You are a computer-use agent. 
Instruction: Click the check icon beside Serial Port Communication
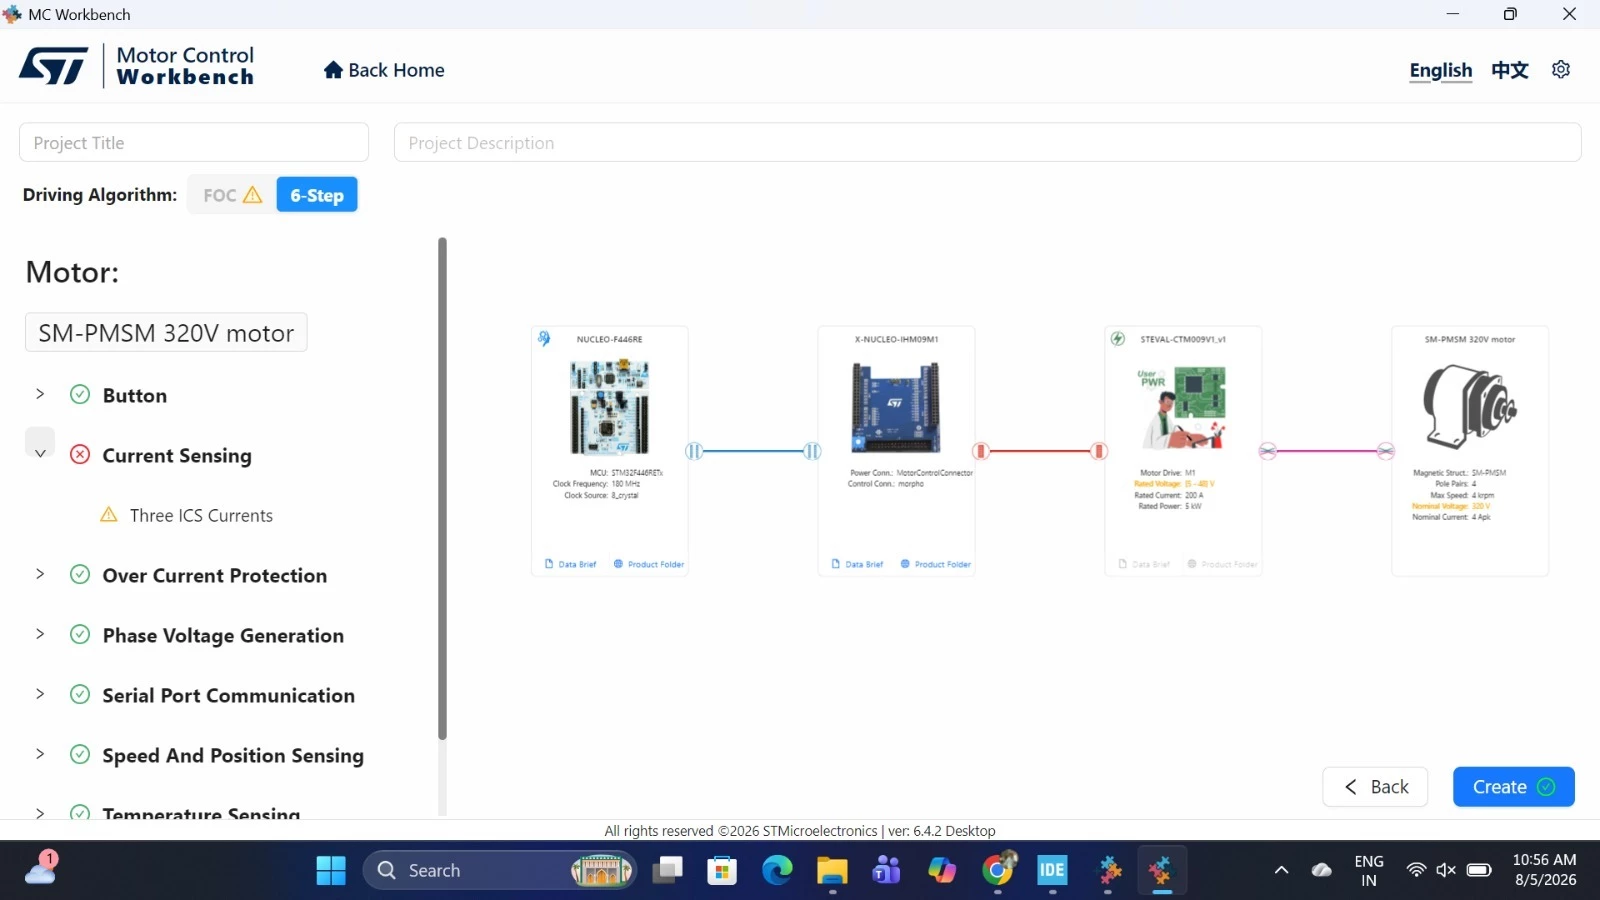click(80, 695)
